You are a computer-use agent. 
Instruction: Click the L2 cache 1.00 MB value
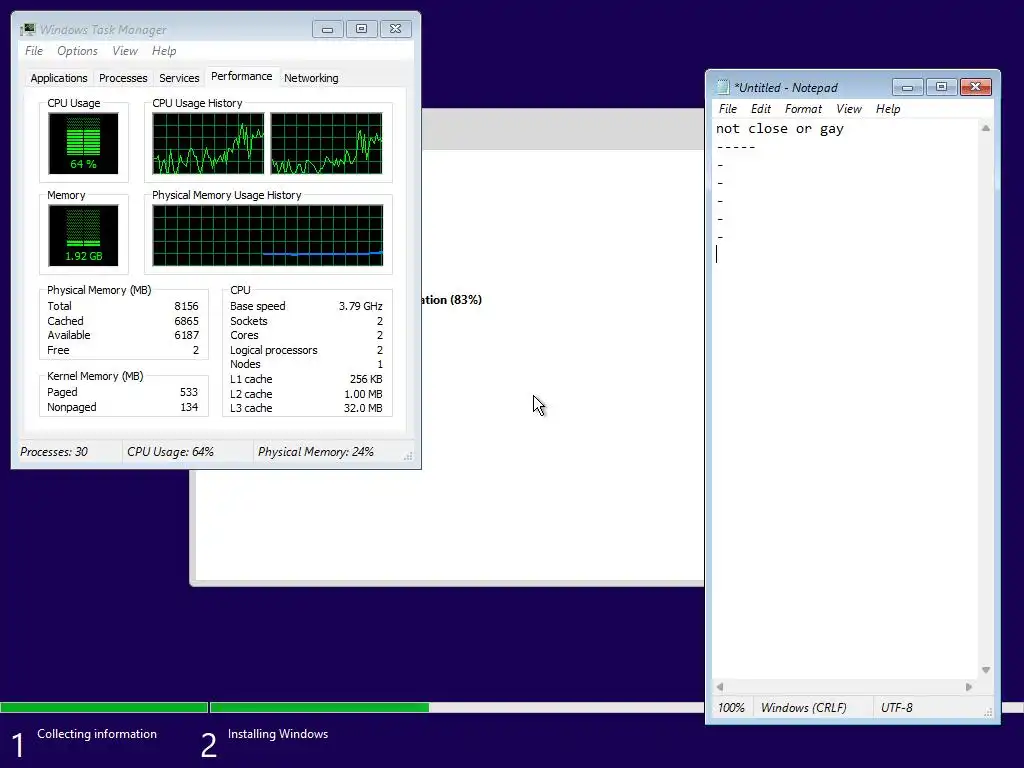click(x=363, y=394)
